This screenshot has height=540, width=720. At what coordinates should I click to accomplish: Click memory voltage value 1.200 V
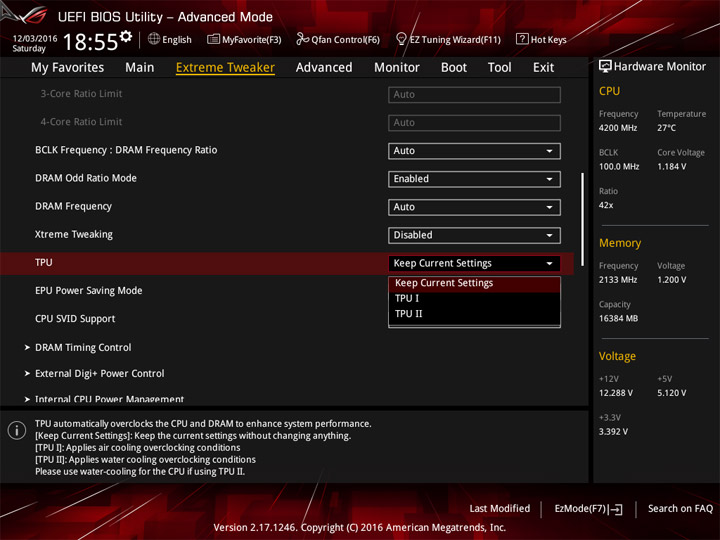pos(672,280)
